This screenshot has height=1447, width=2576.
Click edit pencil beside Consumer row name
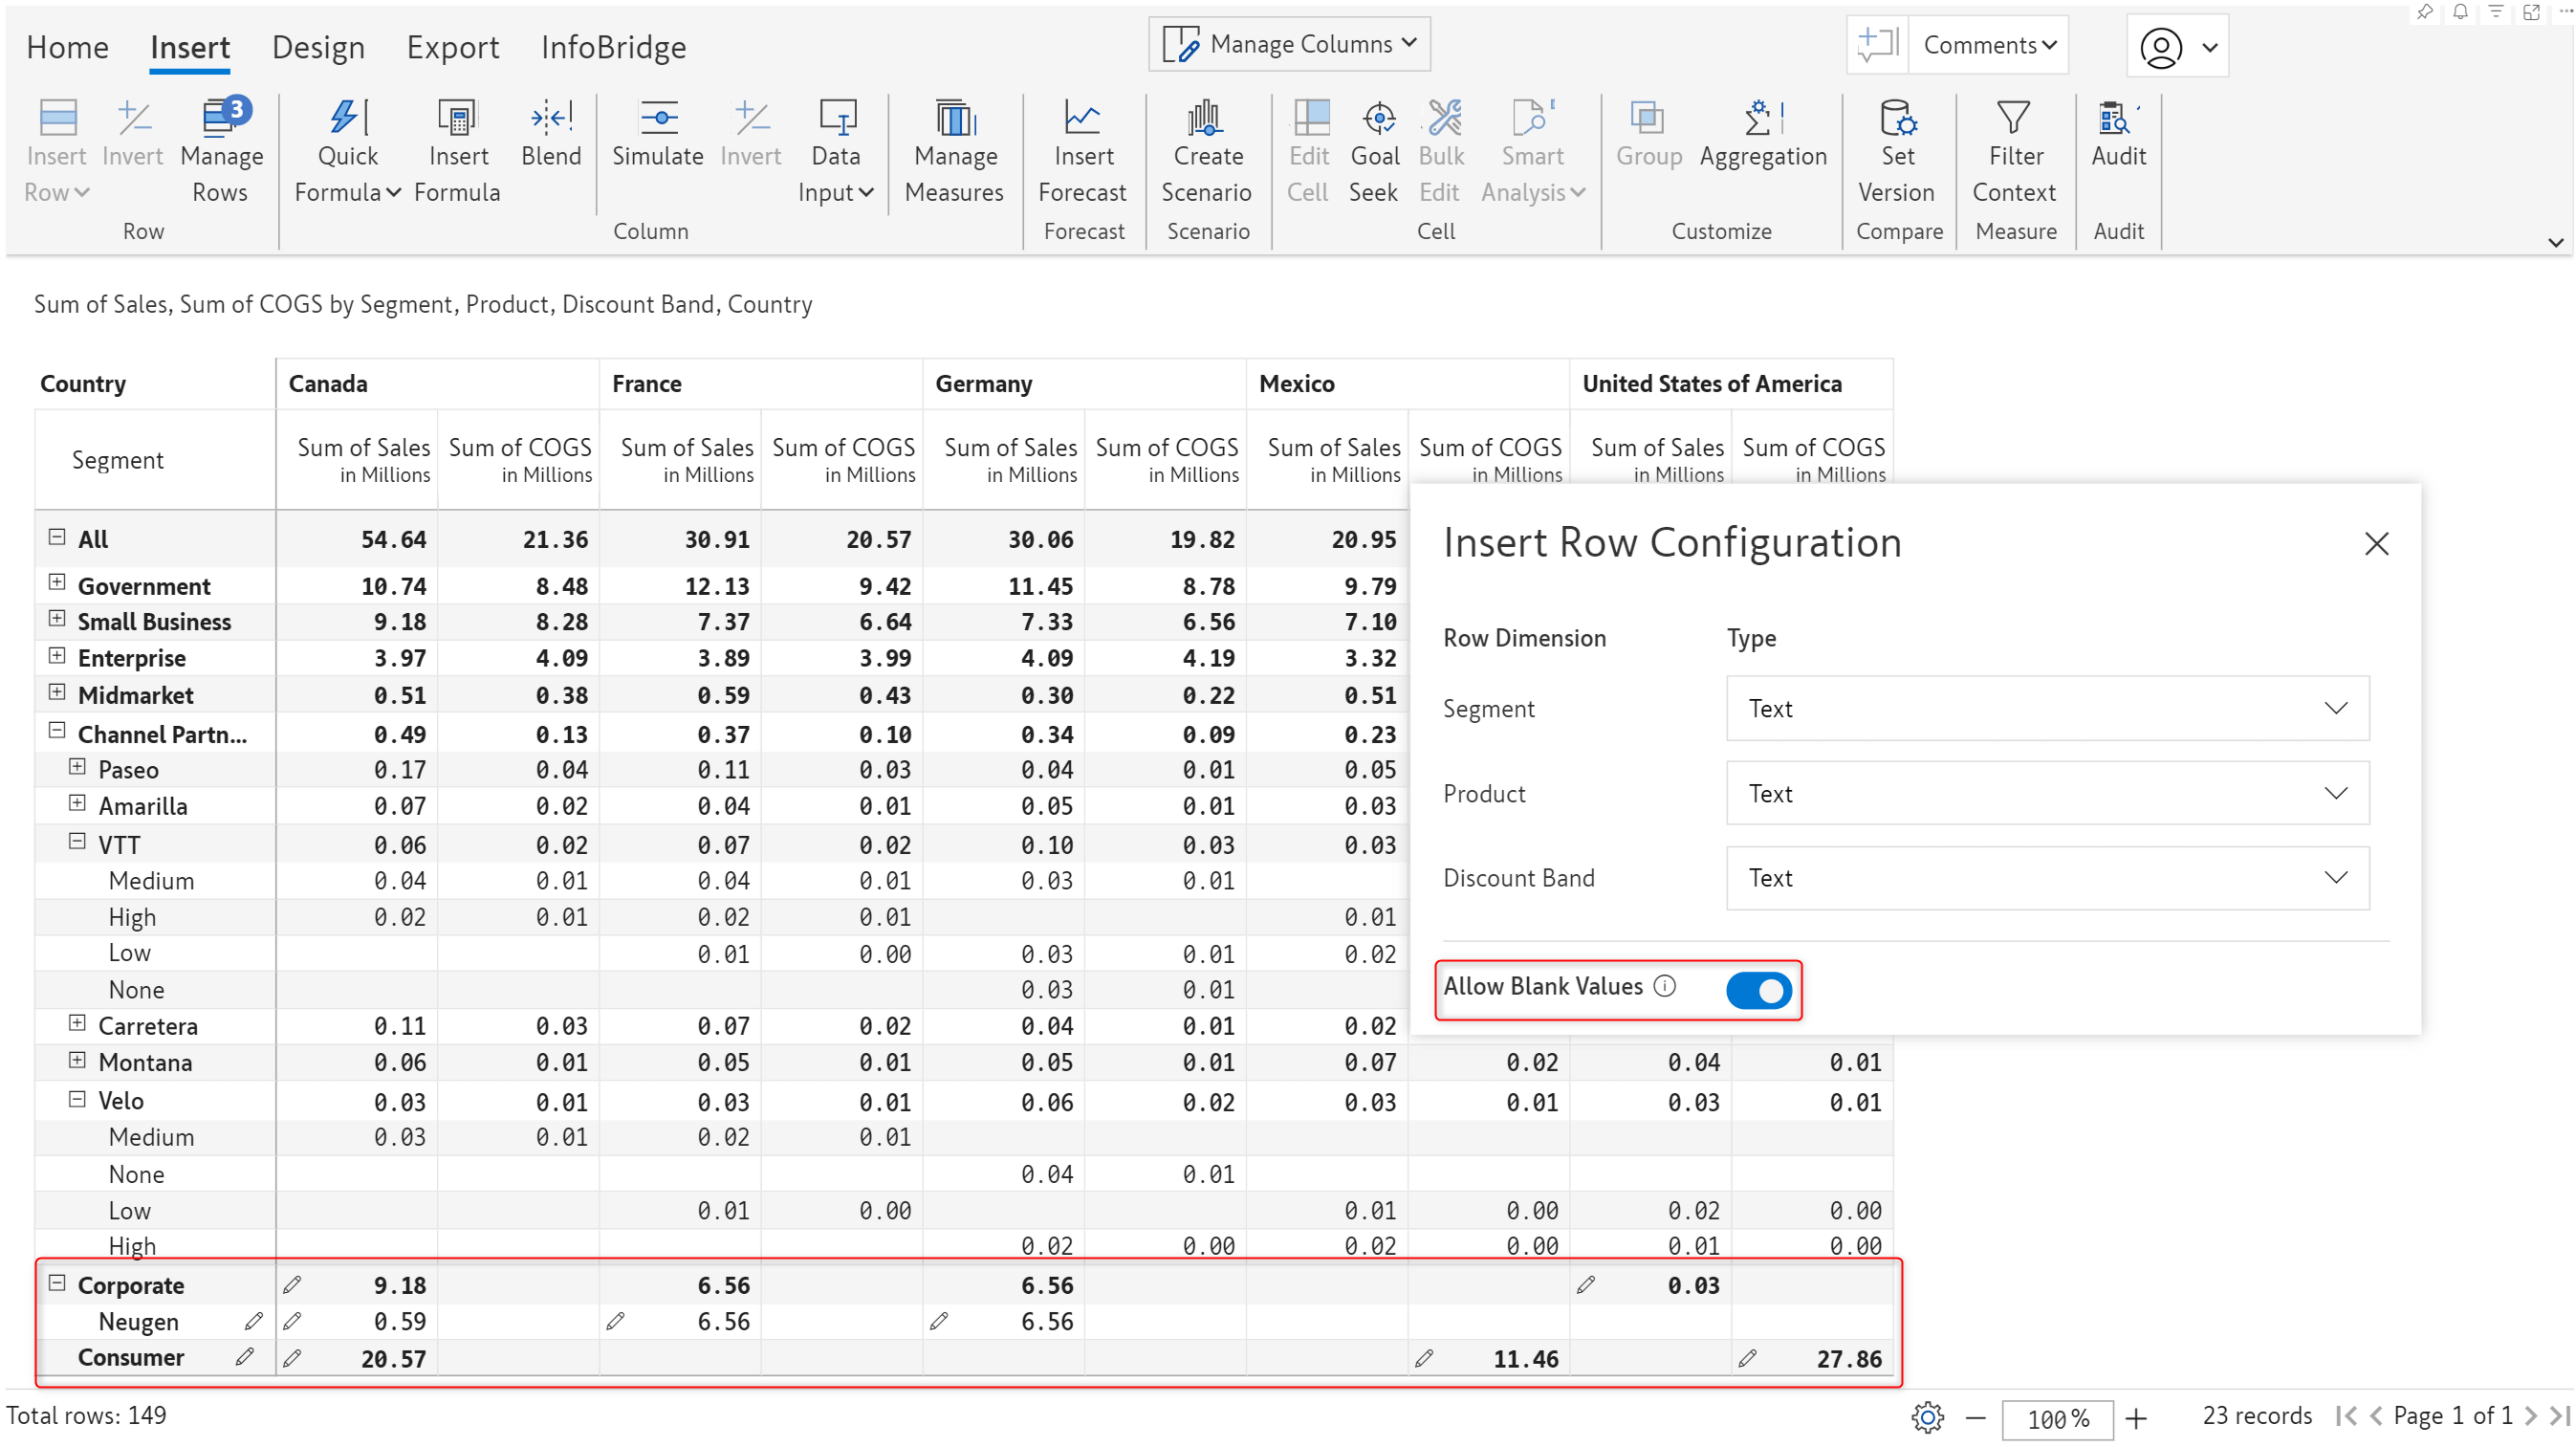click(245, 1357)
